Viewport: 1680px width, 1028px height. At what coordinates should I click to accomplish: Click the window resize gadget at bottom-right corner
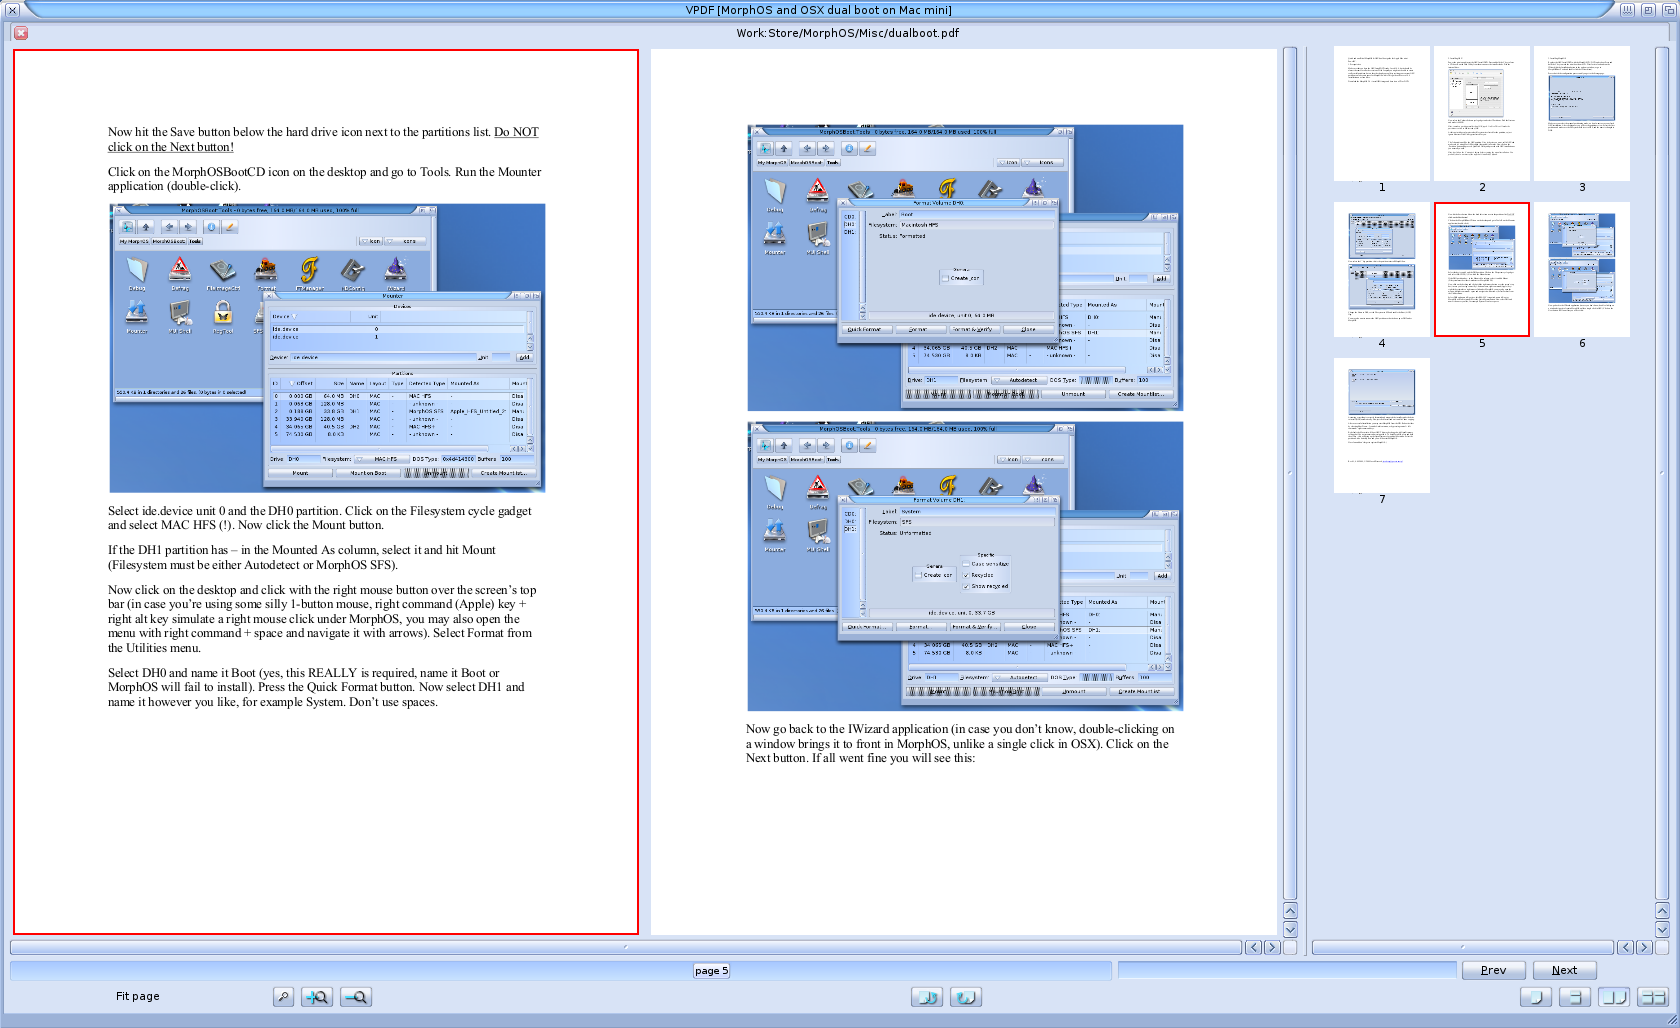tap(1671, 1019)
